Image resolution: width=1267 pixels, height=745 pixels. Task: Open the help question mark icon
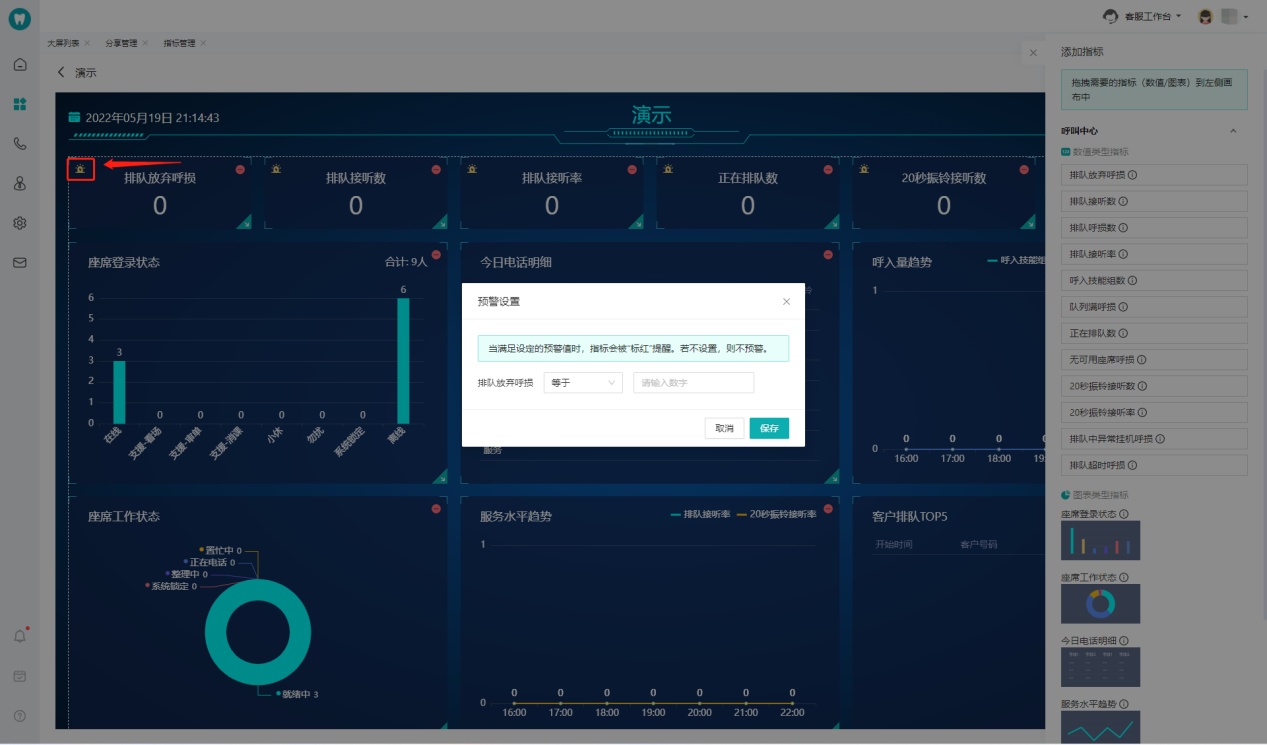click(20, 716)
